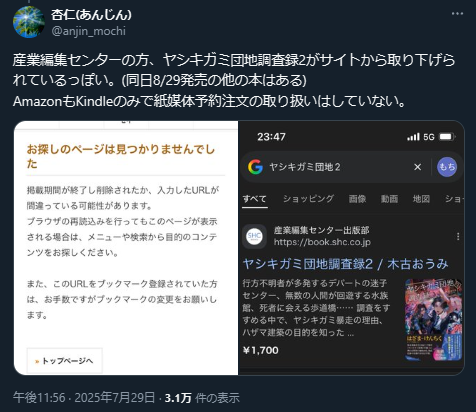Viewport: 476px width, 412px height.
Task: Open the search result's vertical dots menu
Action: coord(458,236)
